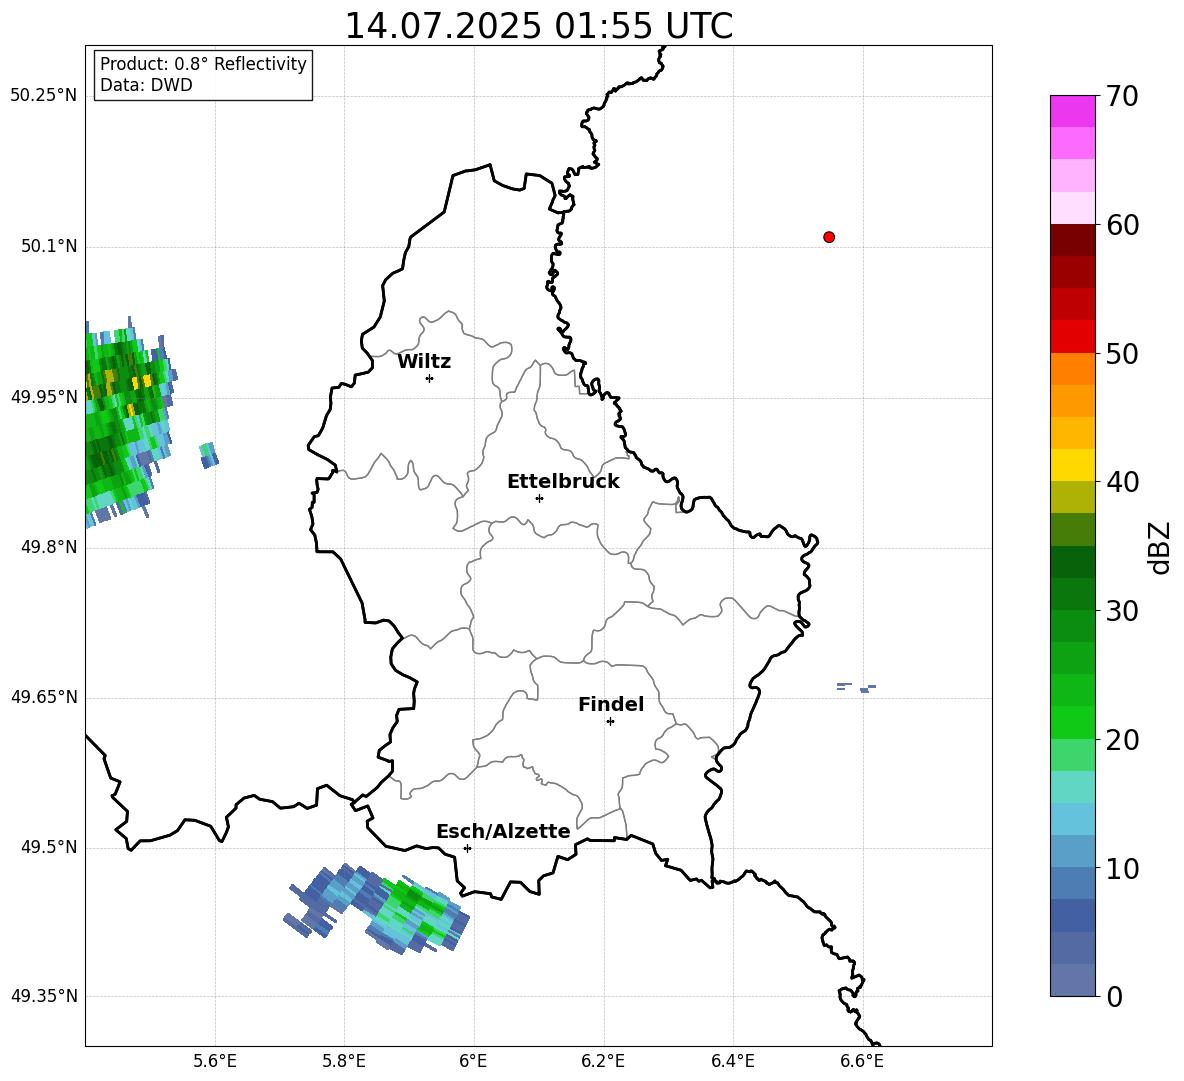
Task: Click the red dot radar site marker
Action: [x=829, y=237]
